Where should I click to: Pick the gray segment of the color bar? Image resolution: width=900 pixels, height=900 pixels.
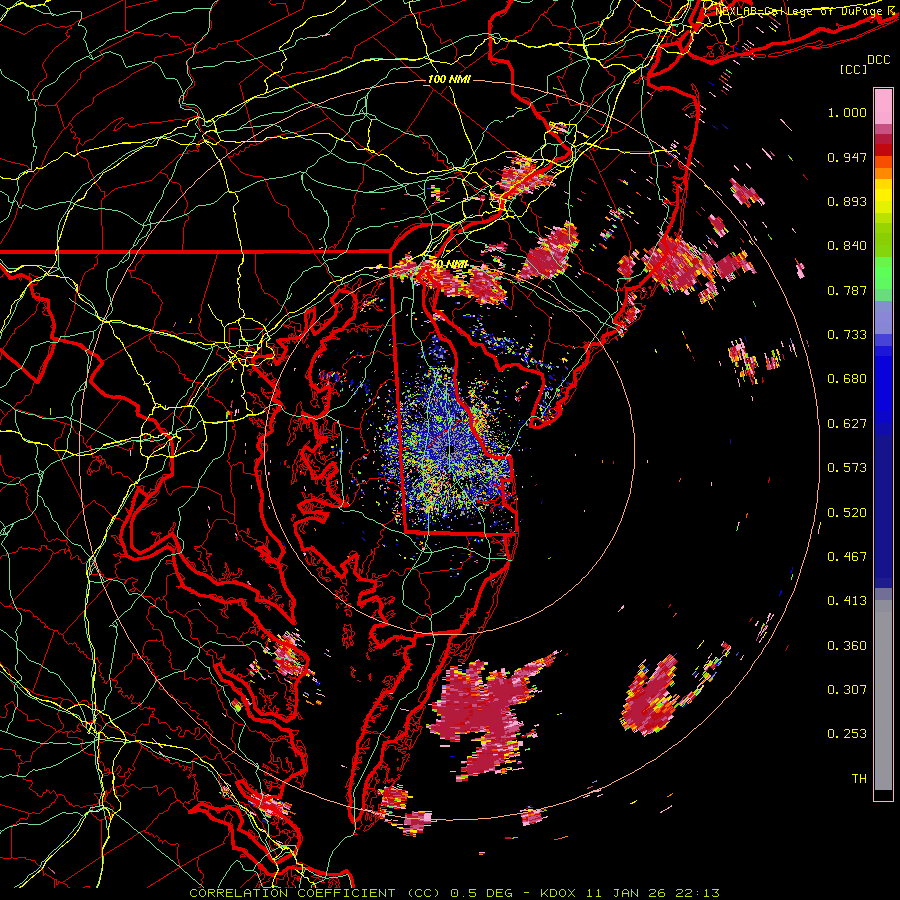(883, 695)
